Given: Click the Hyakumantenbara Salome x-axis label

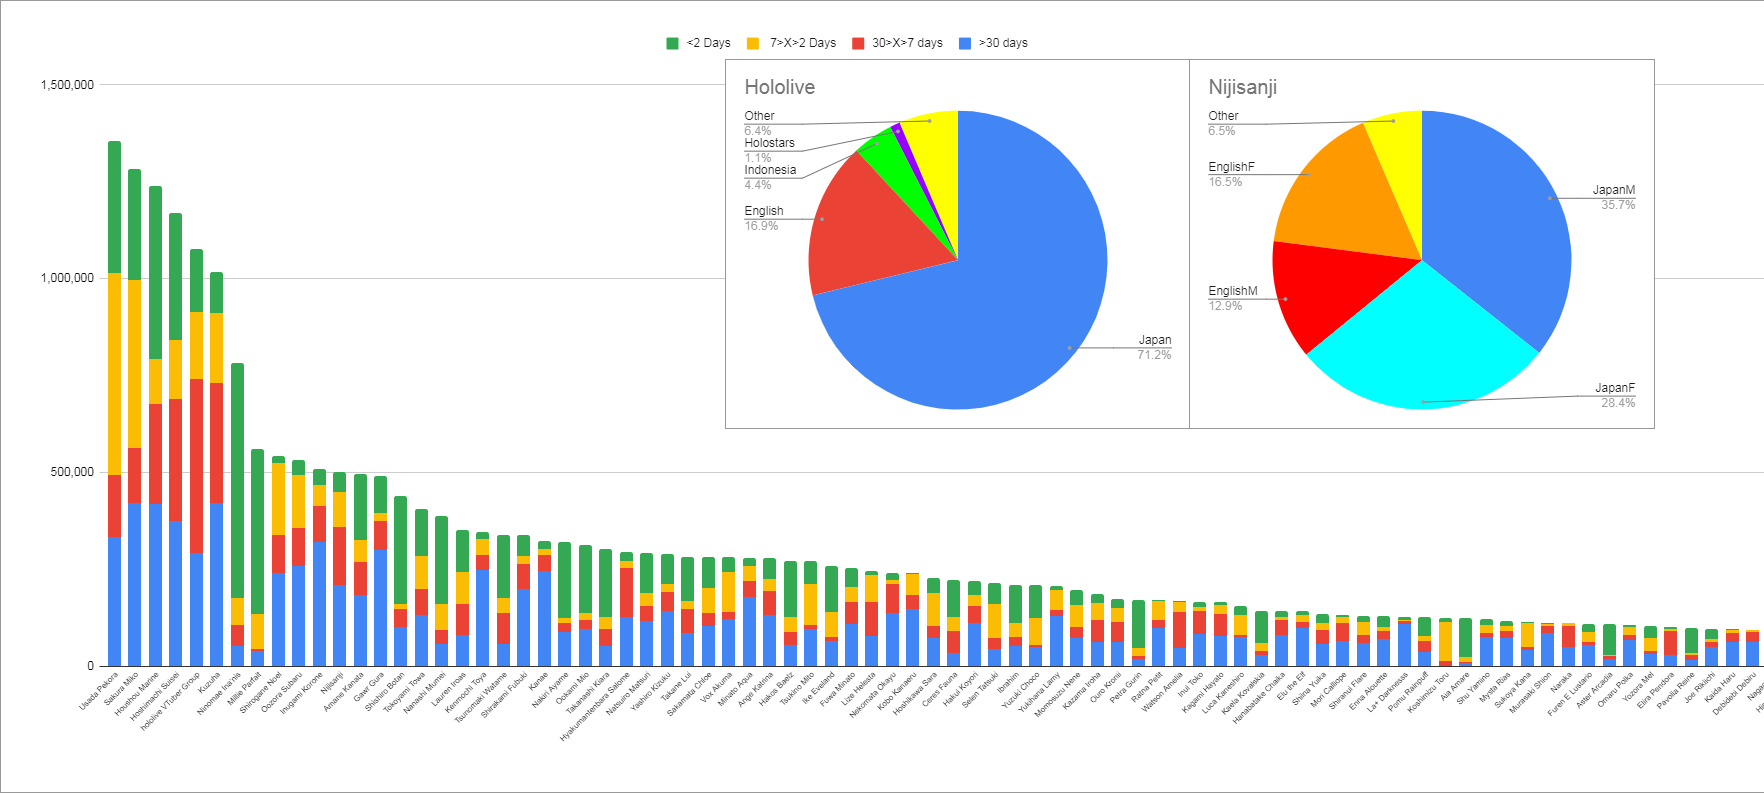Looking at the screenshot, I should pos(596,706).
